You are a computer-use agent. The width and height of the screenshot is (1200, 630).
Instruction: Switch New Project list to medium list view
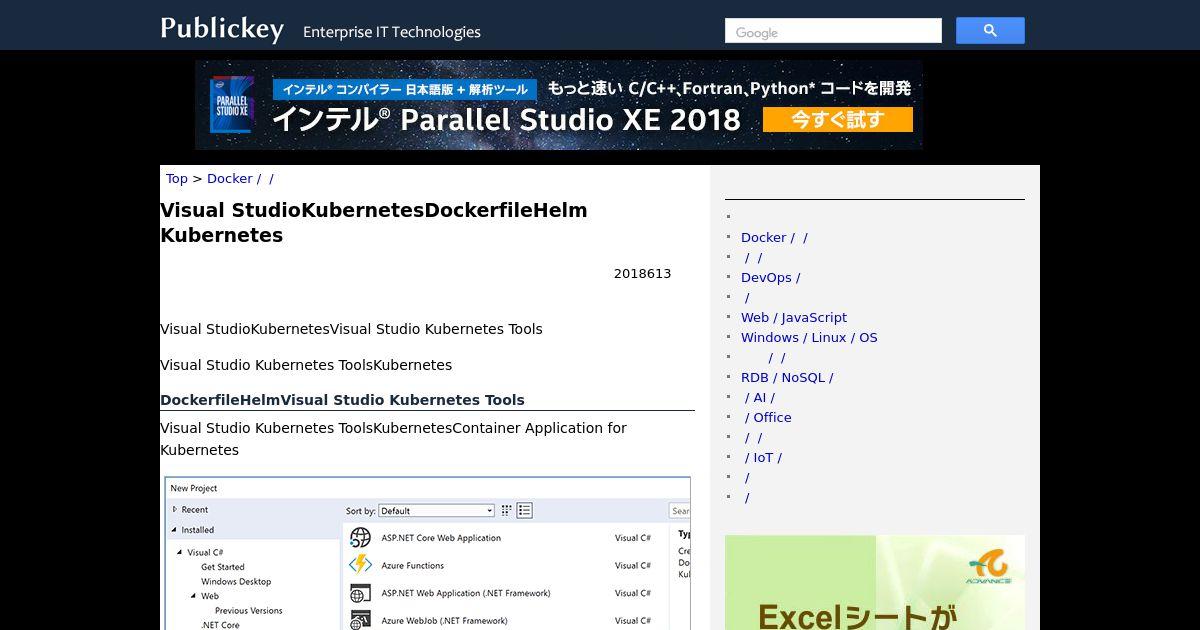525,510
